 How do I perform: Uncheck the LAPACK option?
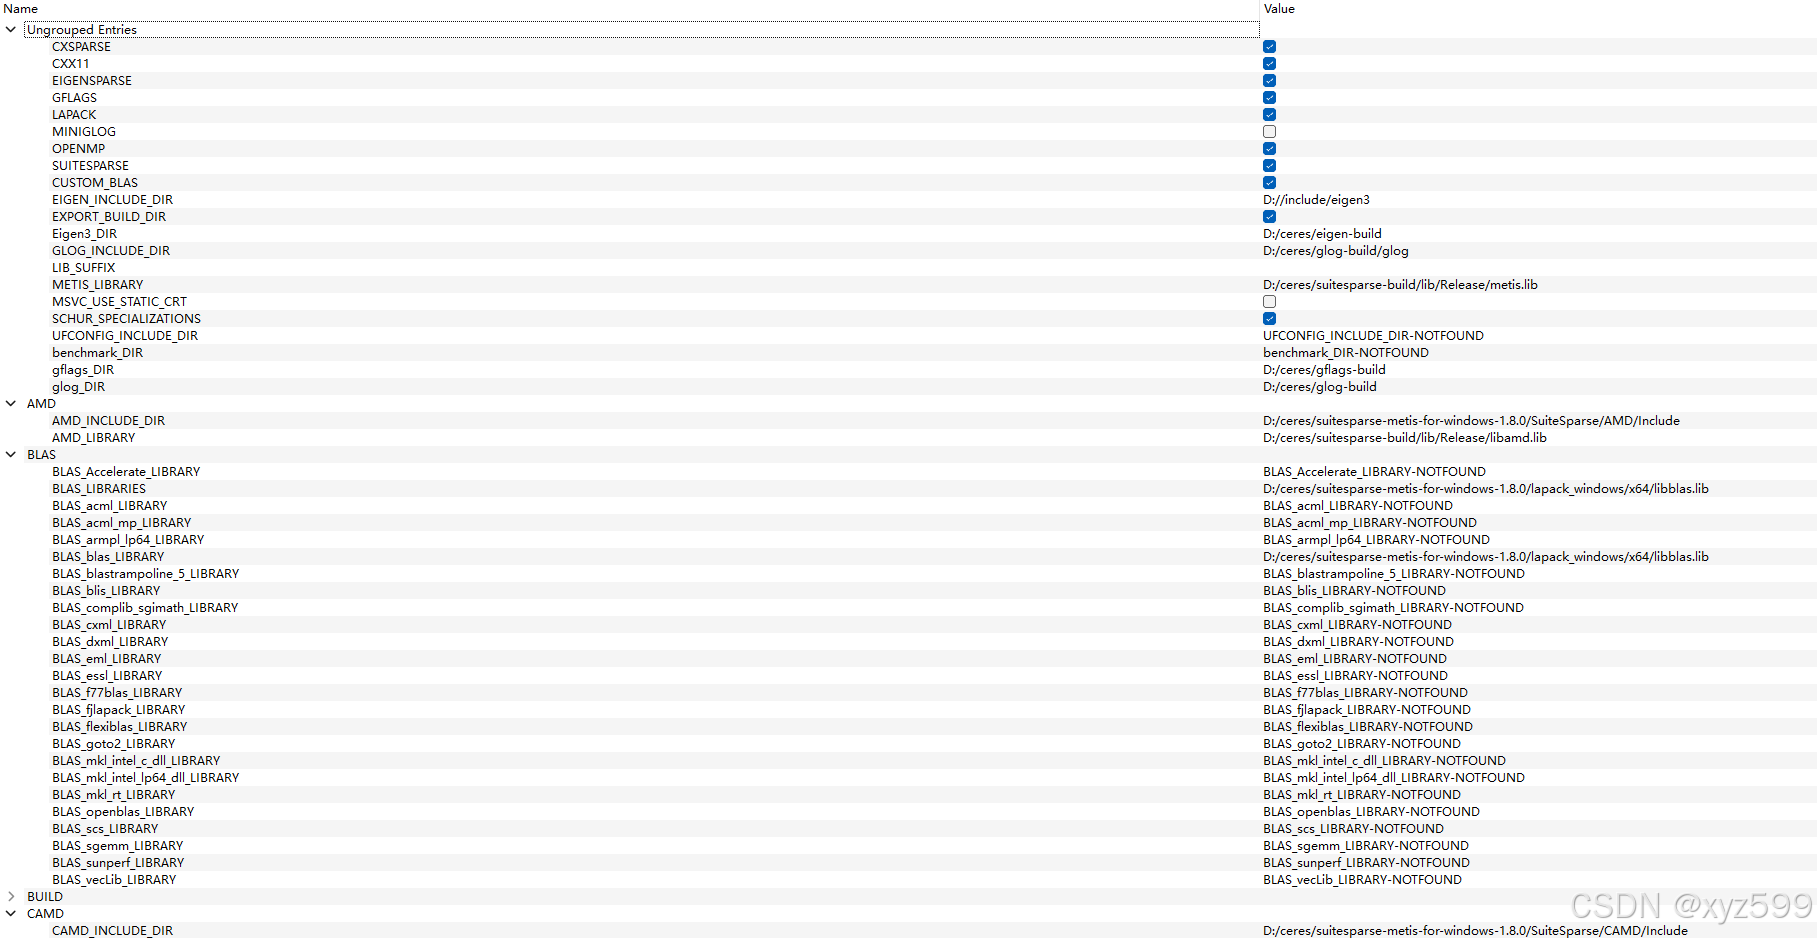(1269, 114)
